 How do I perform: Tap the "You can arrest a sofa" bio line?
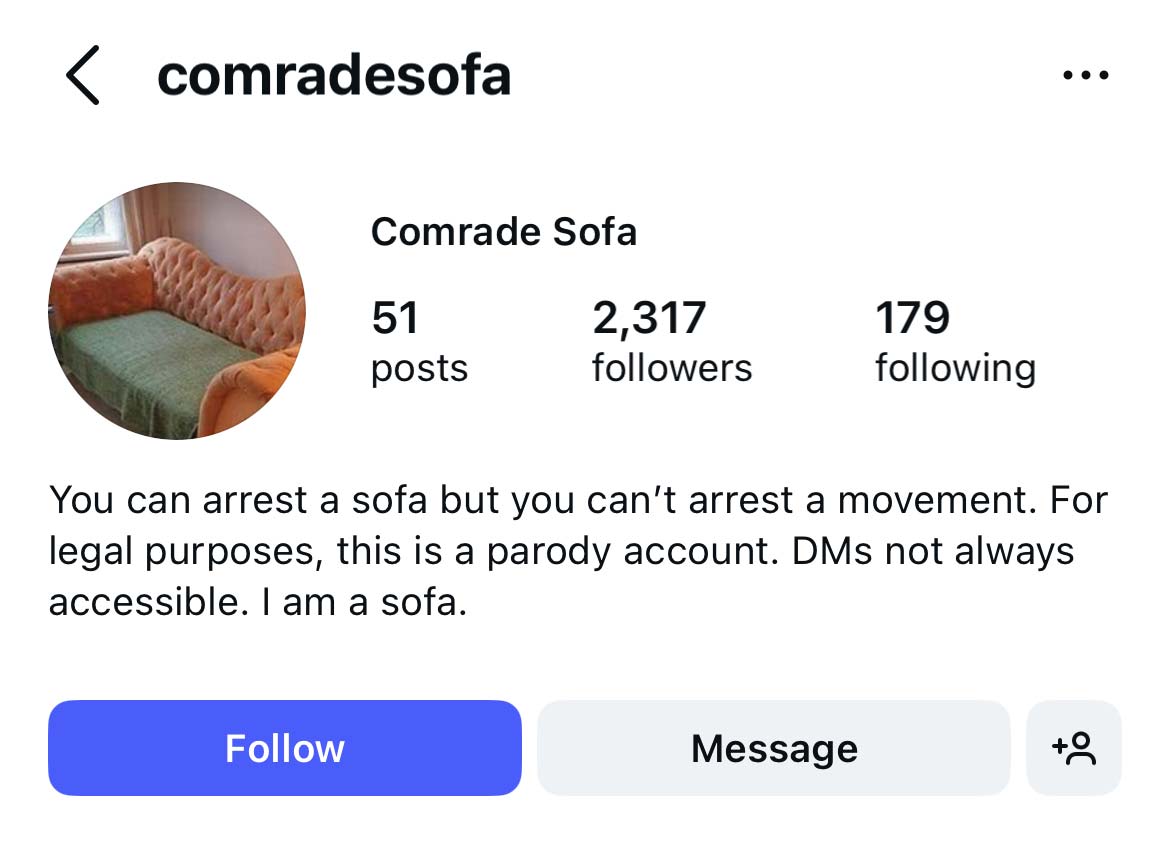pyautogui.click(x=278, y=500)
